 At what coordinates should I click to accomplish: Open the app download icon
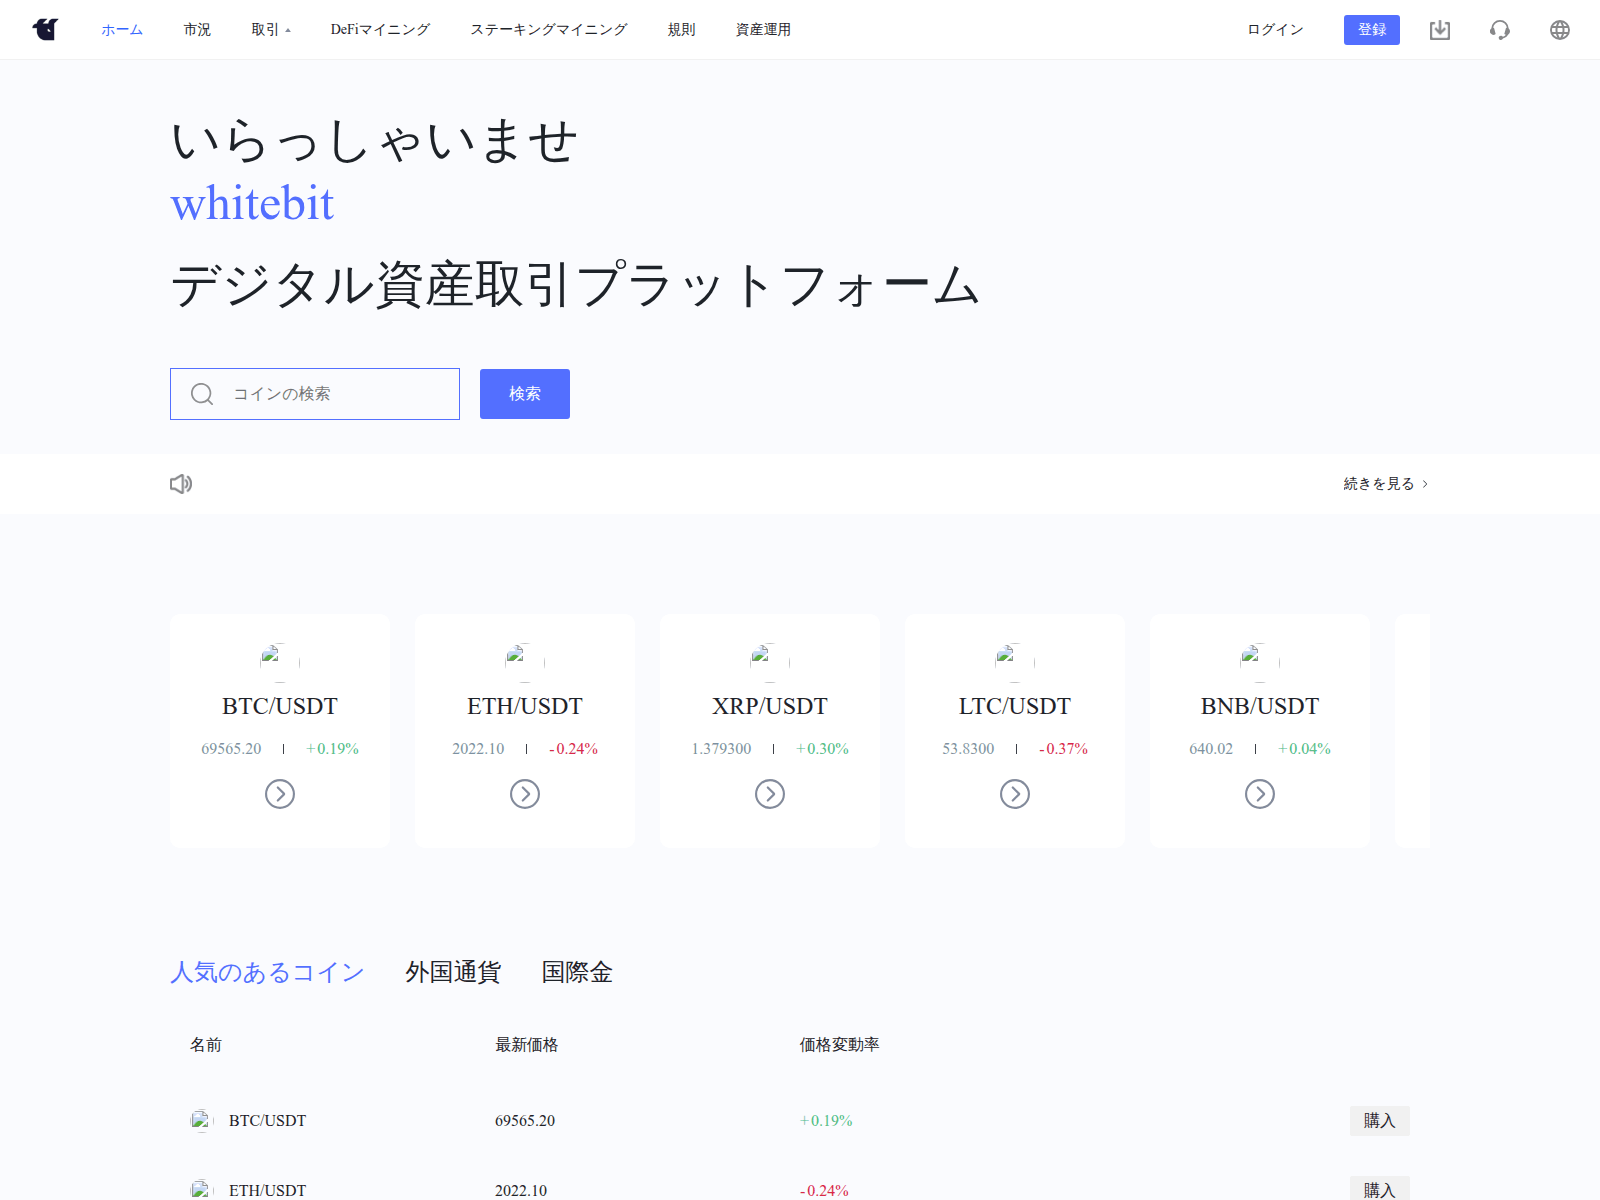[1441, 30]
